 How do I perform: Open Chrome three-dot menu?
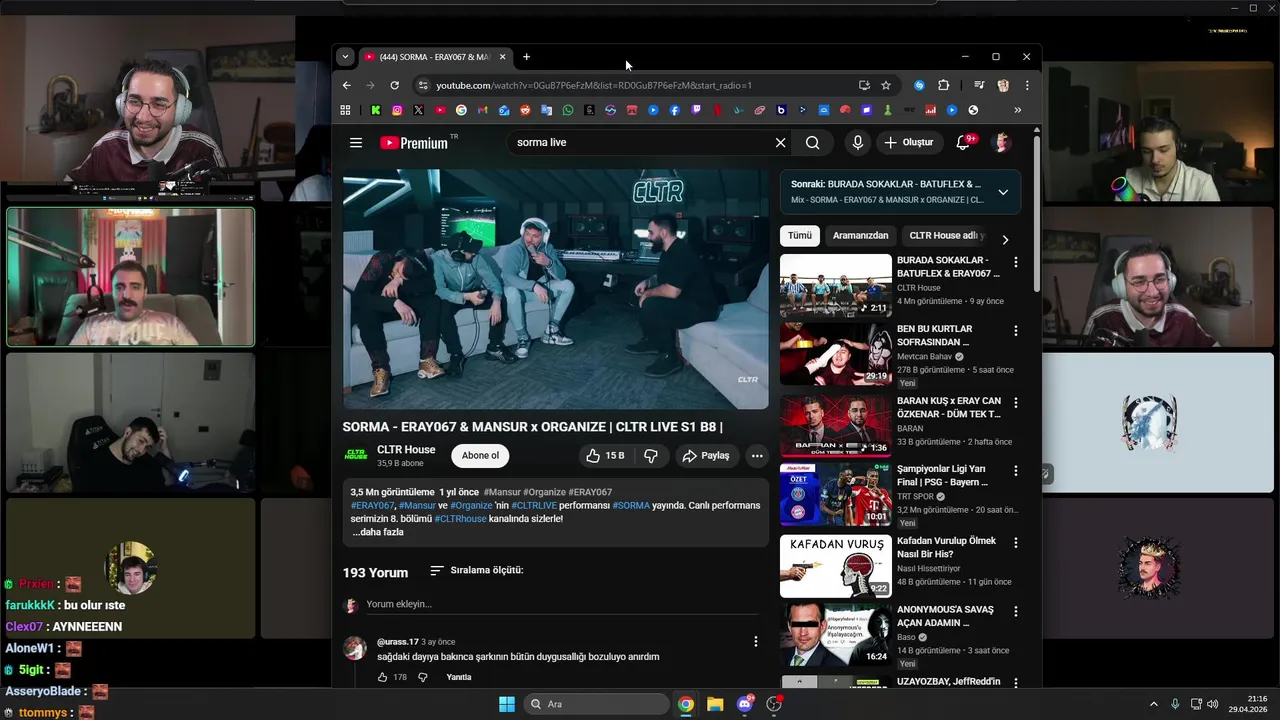pyautogui.click(x=1027, y=85)
